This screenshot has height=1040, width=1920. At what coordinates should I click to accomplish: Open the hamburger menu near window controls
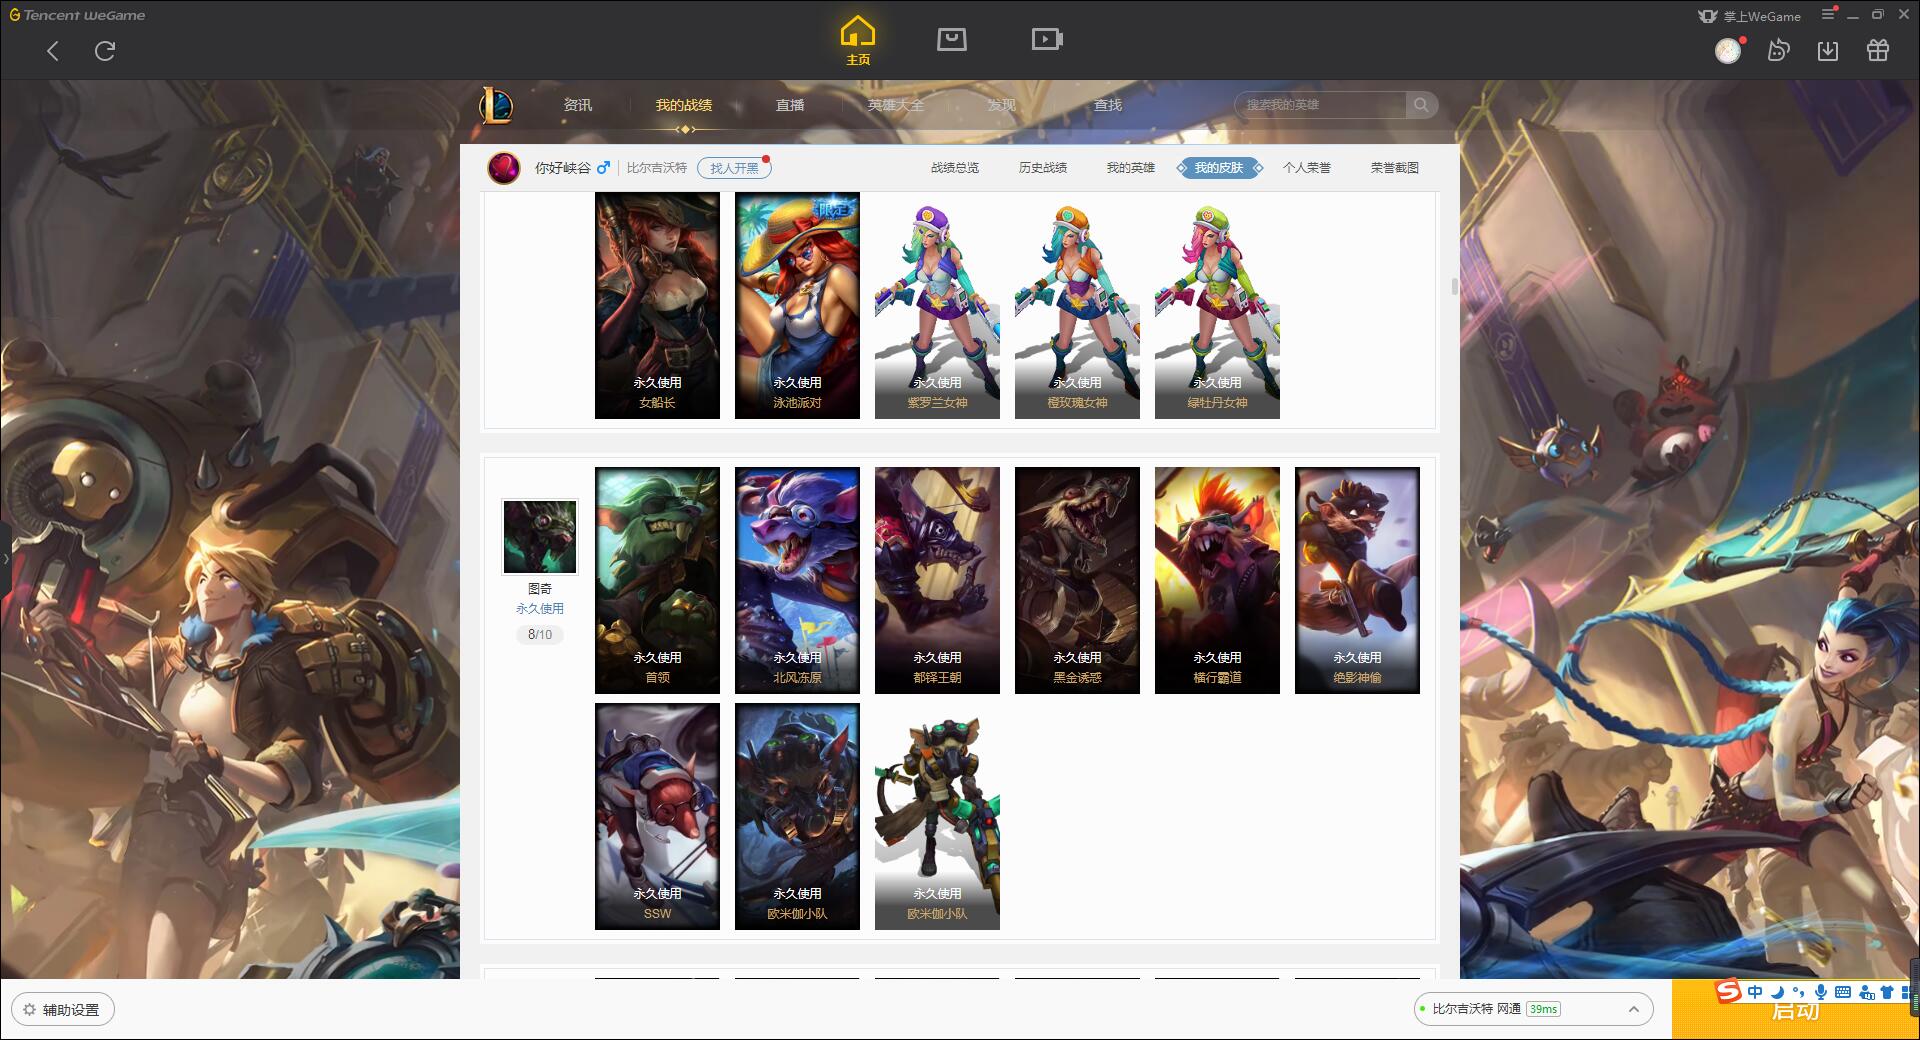point(1828,14)
